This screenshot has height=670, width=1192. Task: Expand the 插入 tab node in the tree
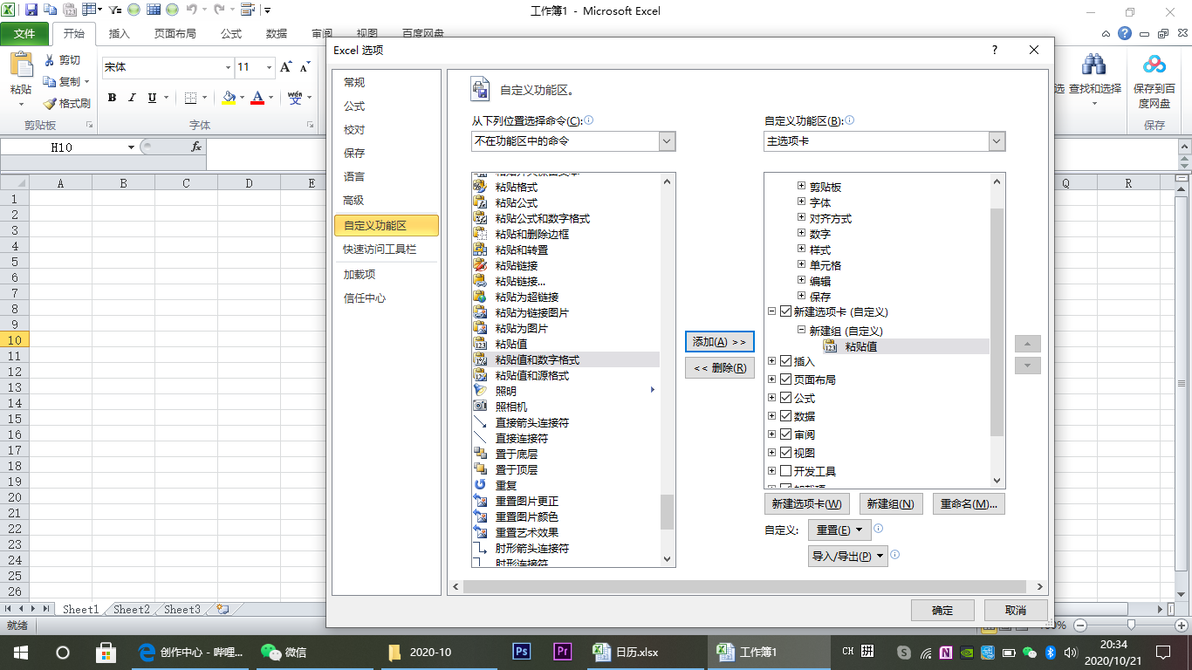tap(772, 360)
